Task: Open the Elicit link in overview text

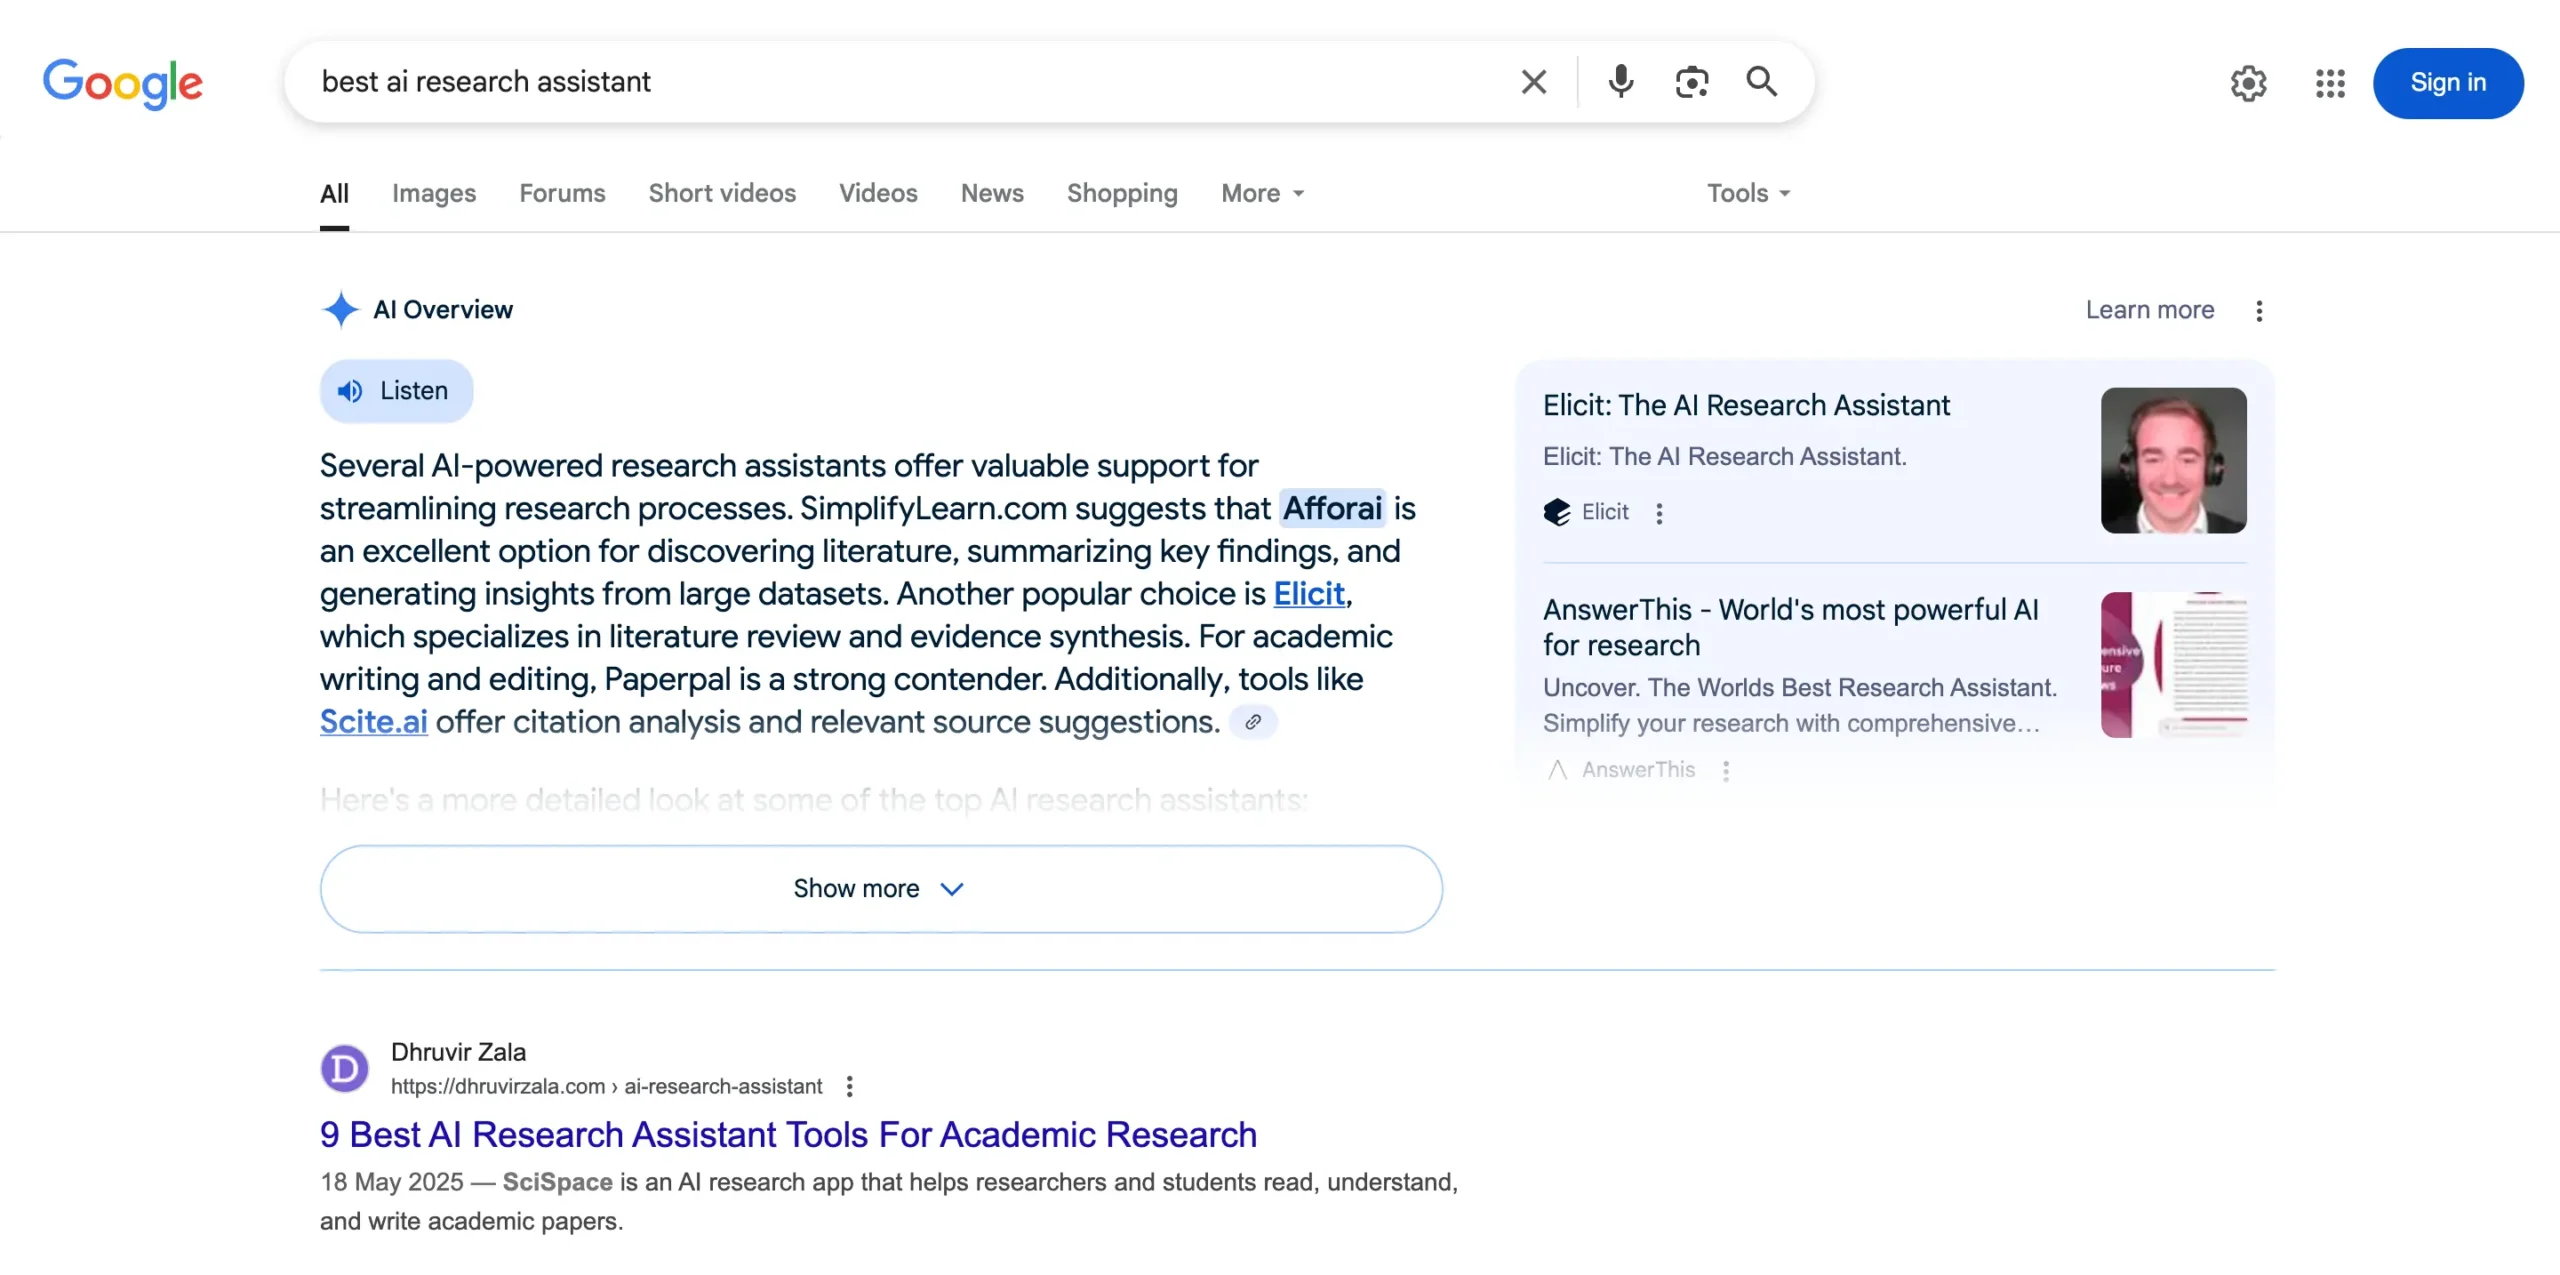Action: point(1309,594)
